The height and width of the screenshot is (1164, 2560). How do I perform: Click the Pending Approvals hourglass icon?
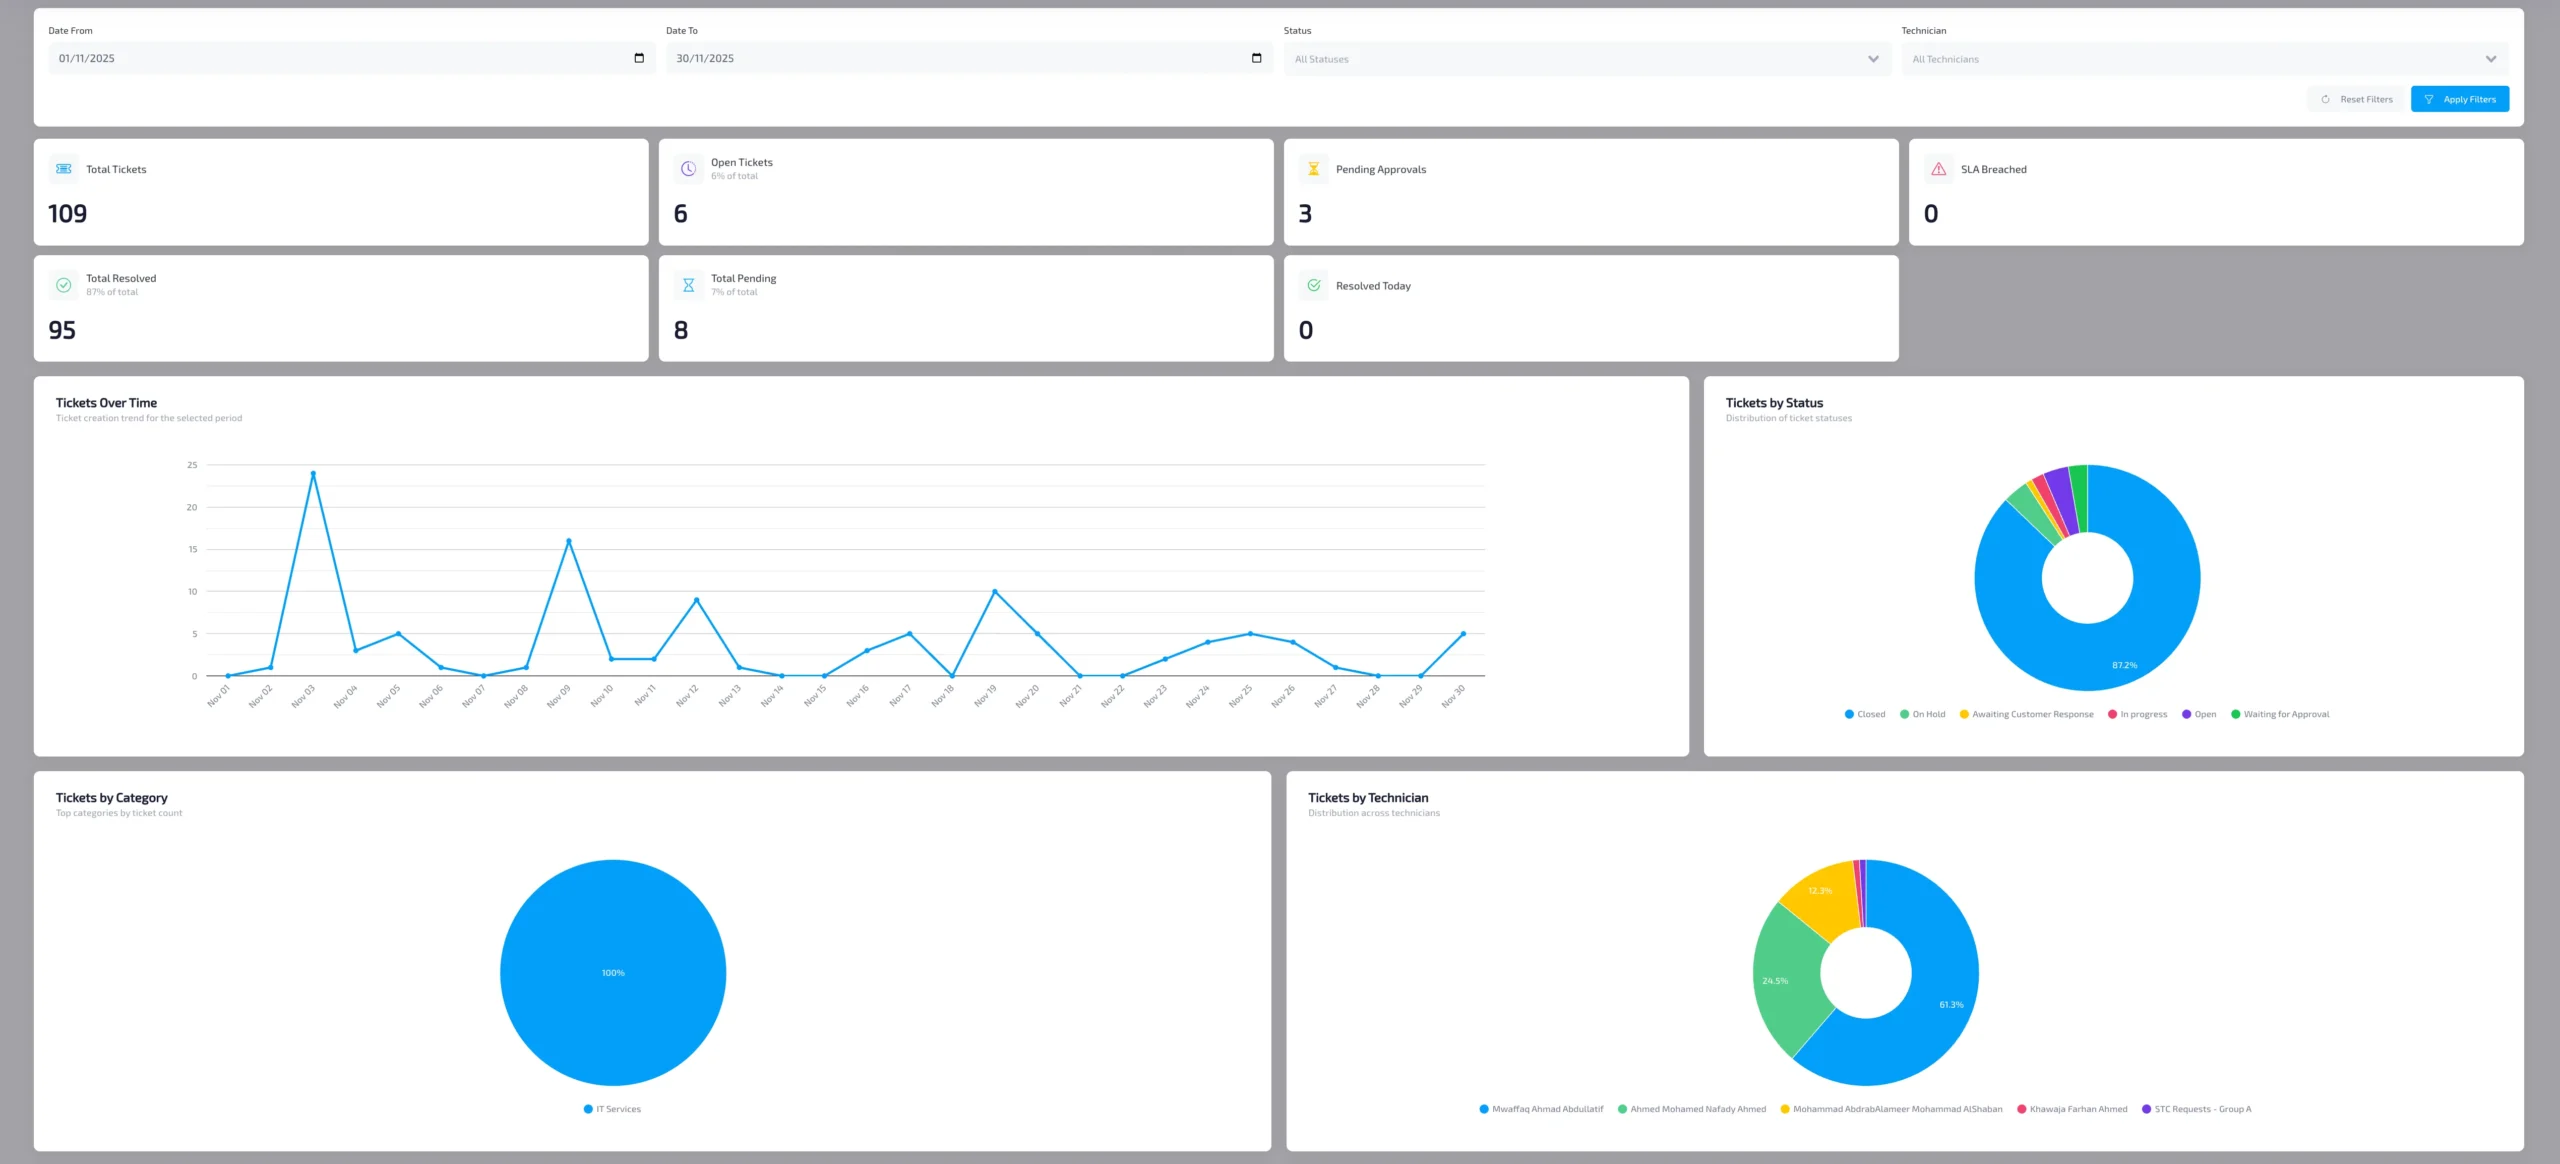tap(1313, 169)
